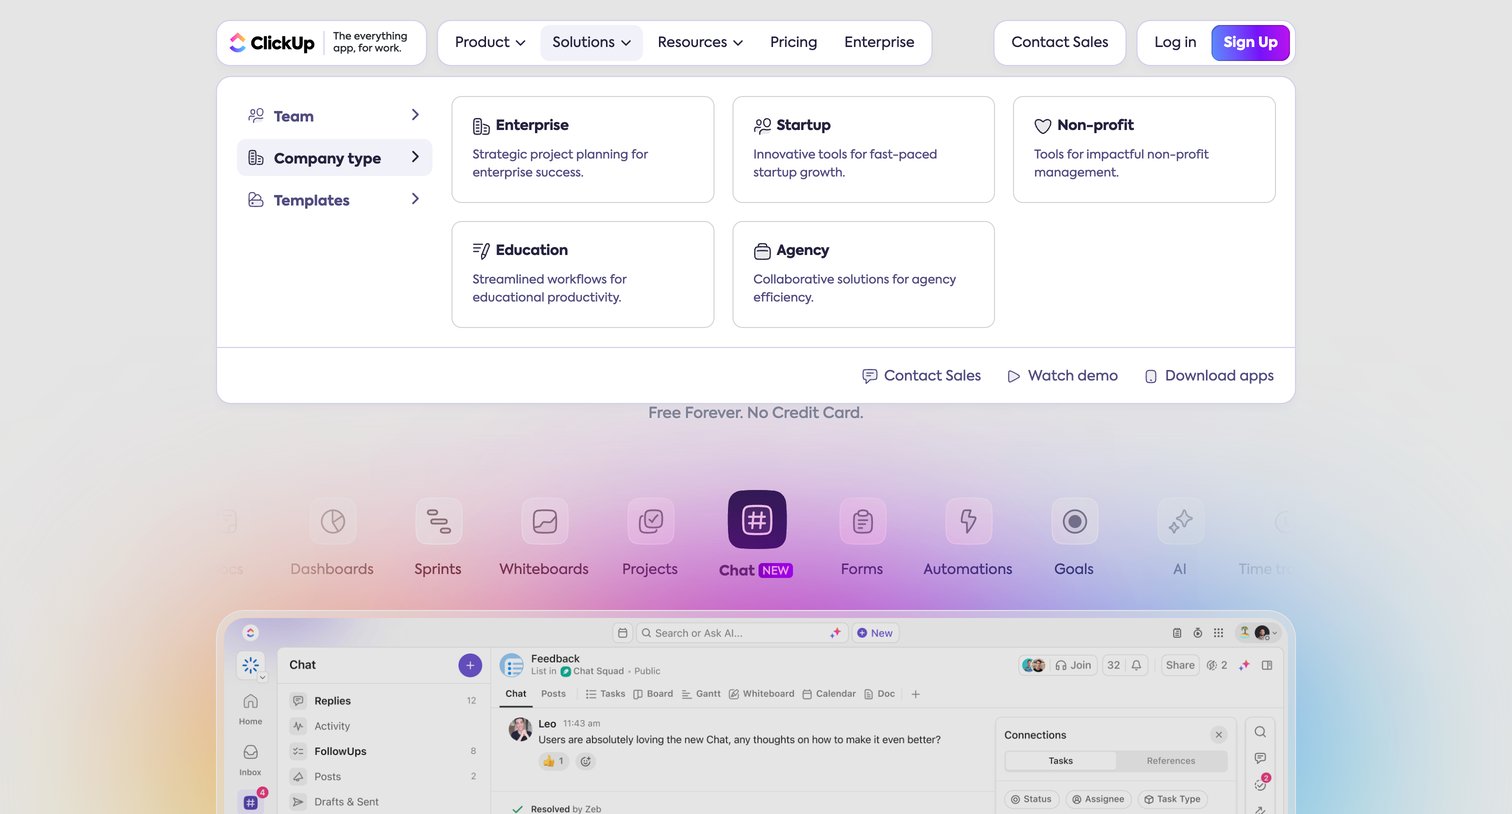Image resolution: width=1512 pixels, height=814 pixels.
Task: Click the plus icon to add a view
Action: (x=915, y=694)
